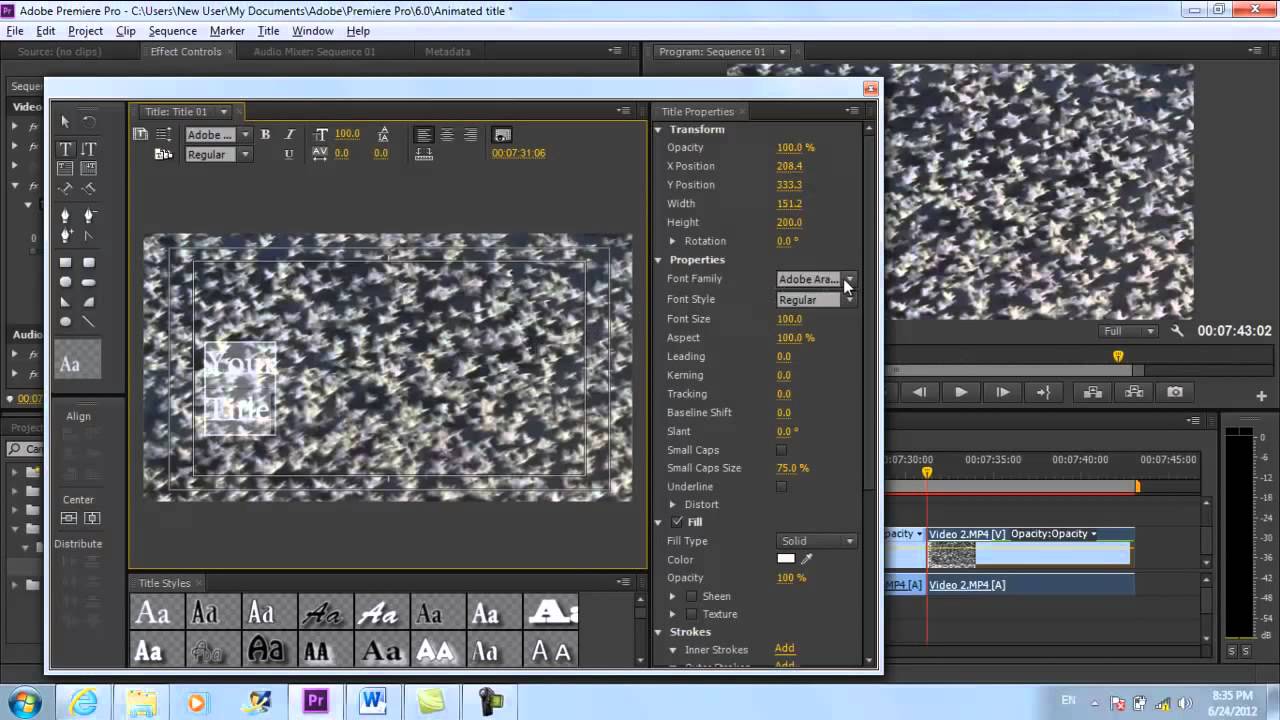
Task: Select the Arc shape tool
Action: point(89,302)
